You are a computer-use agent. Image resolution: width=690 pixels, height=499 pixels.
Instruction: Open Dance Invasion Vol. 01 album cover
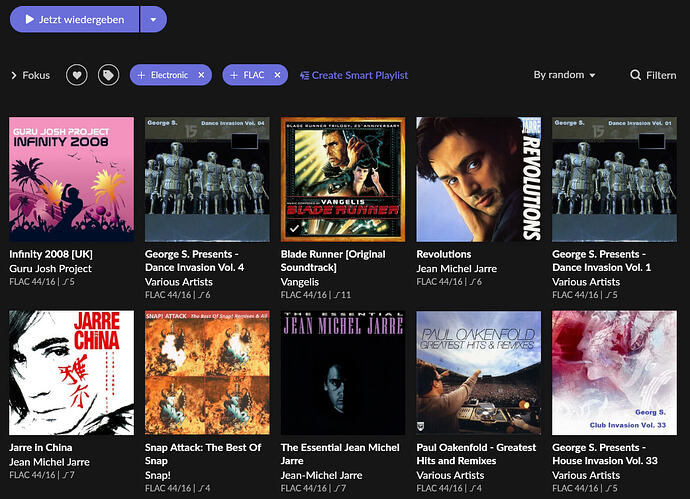pyautogui.click(x=614, y=179)
